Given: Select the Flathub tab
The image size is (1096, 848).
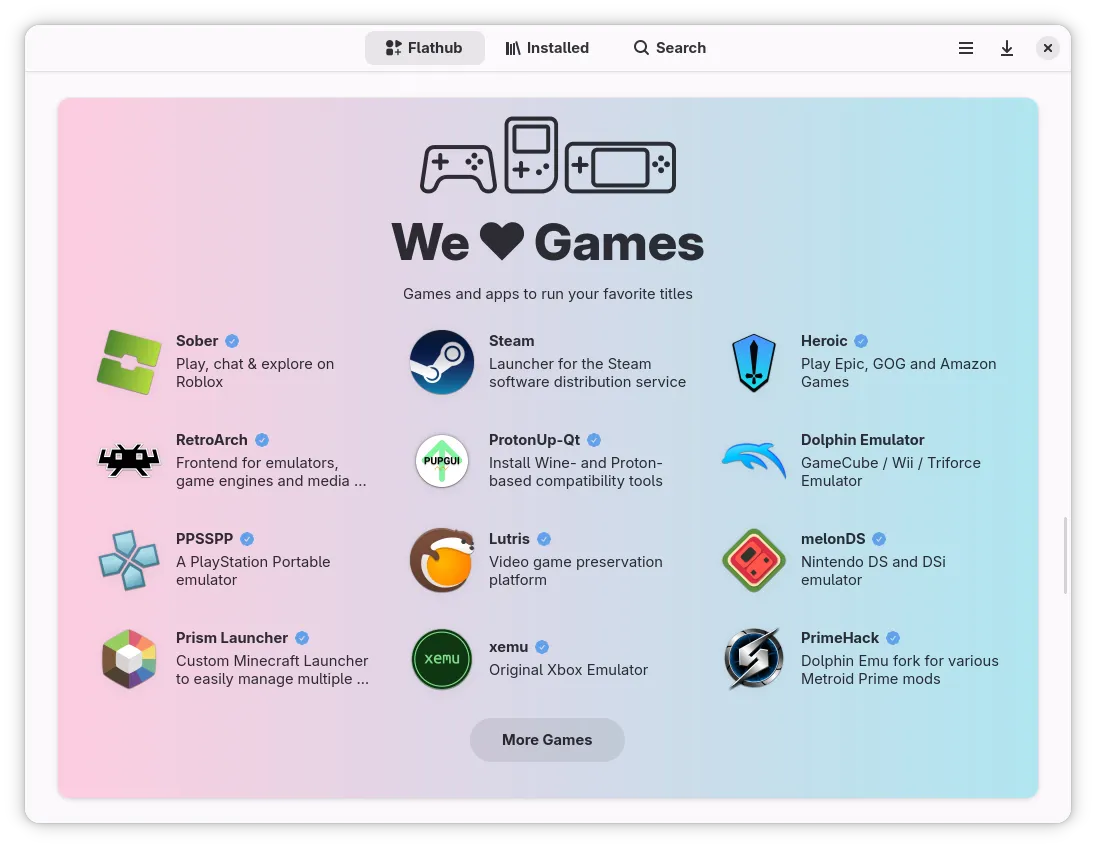Looking at the screenshot, I should 425,48.
